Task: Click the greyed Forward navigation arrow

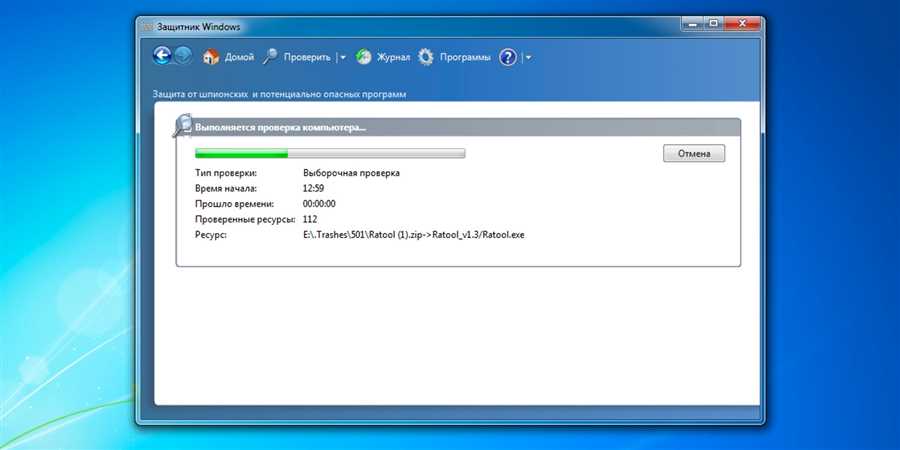Action: tap(183, 56)
